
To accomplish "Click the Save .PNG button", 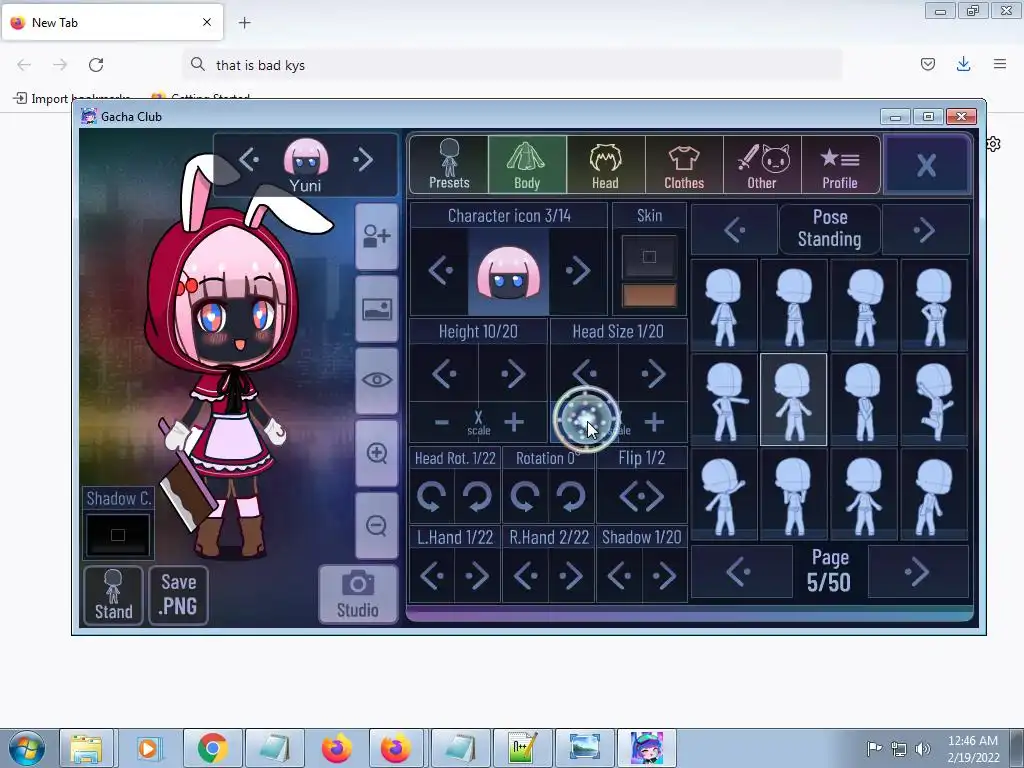I will pyautogui.click(x=178, y=595).
